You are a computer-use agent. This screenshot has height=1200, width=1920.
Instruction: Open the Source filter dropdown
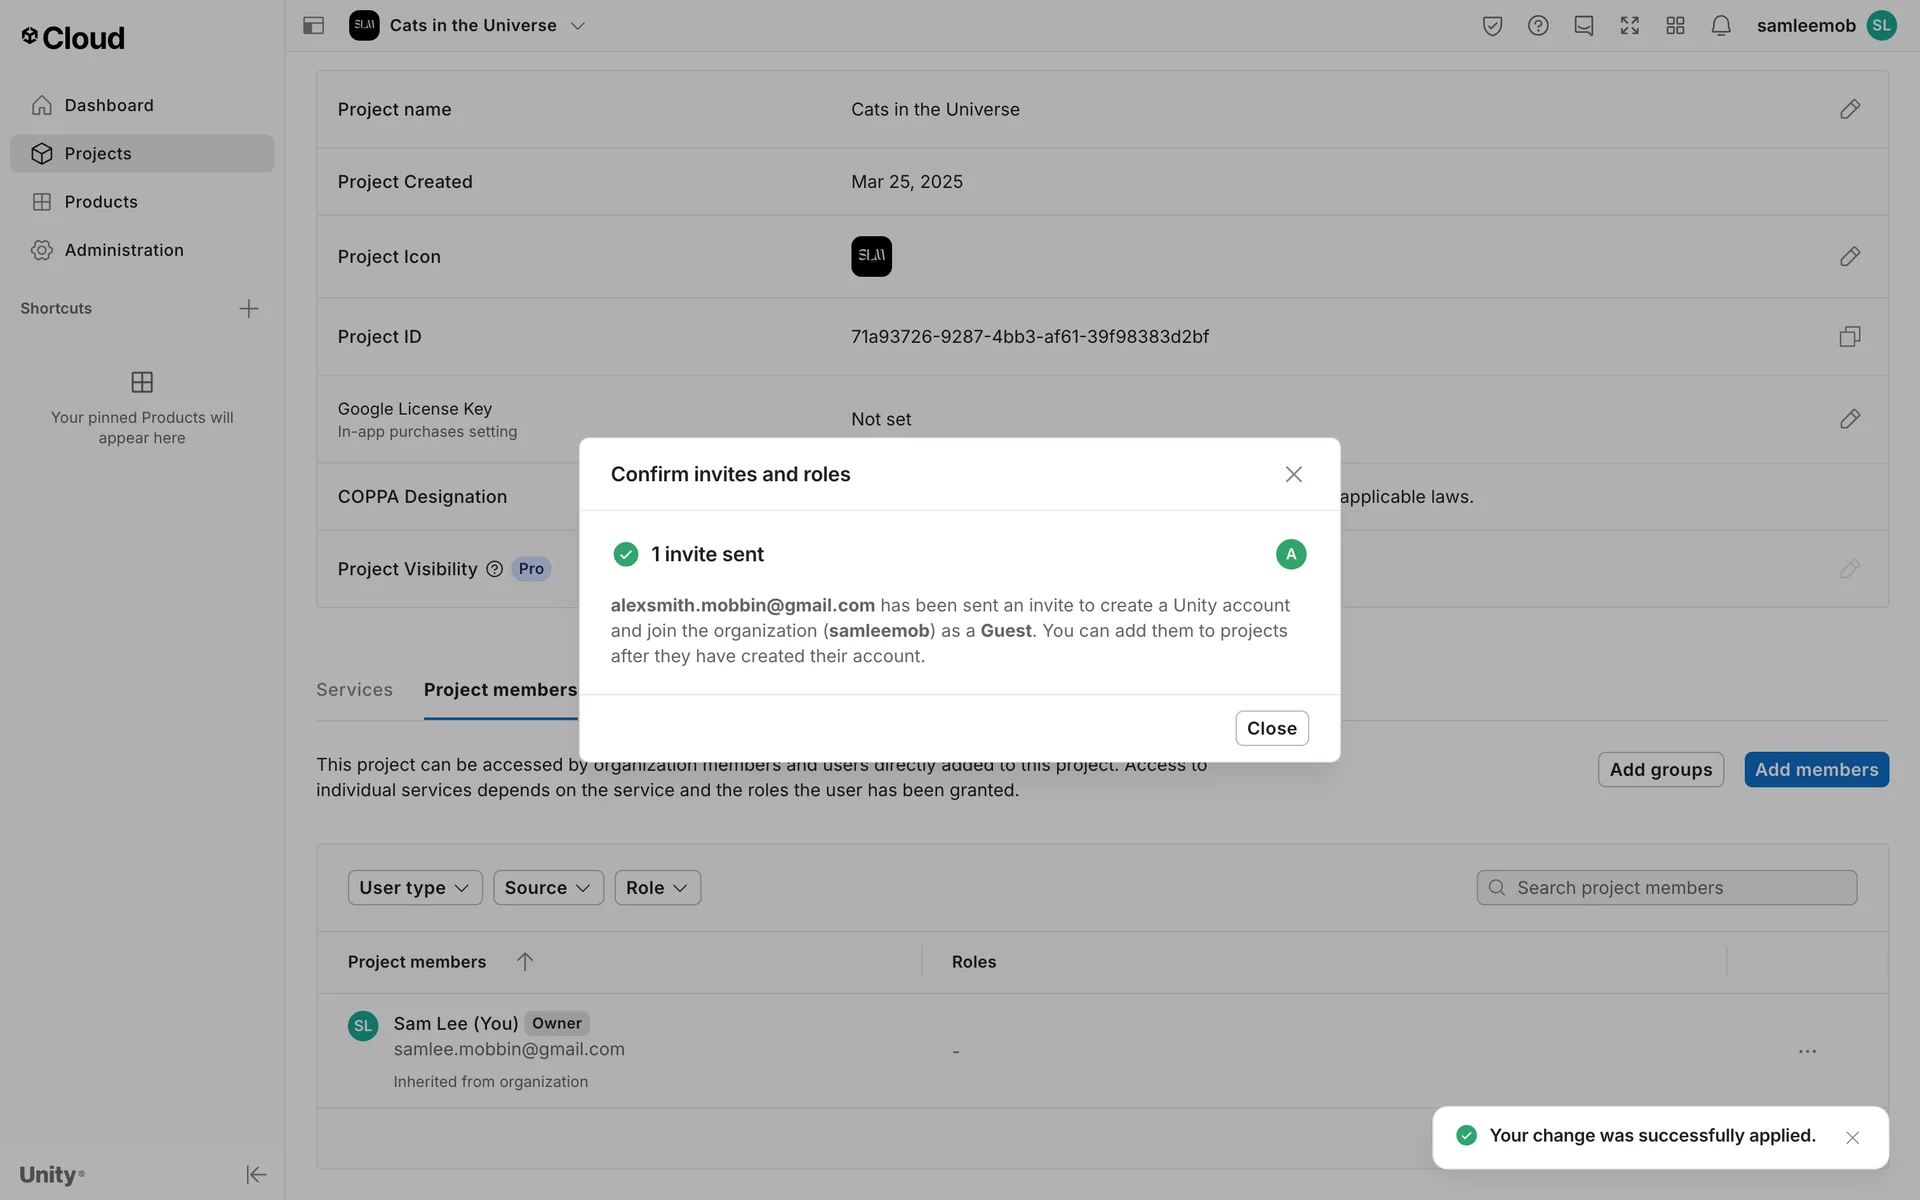pos(547,887)
